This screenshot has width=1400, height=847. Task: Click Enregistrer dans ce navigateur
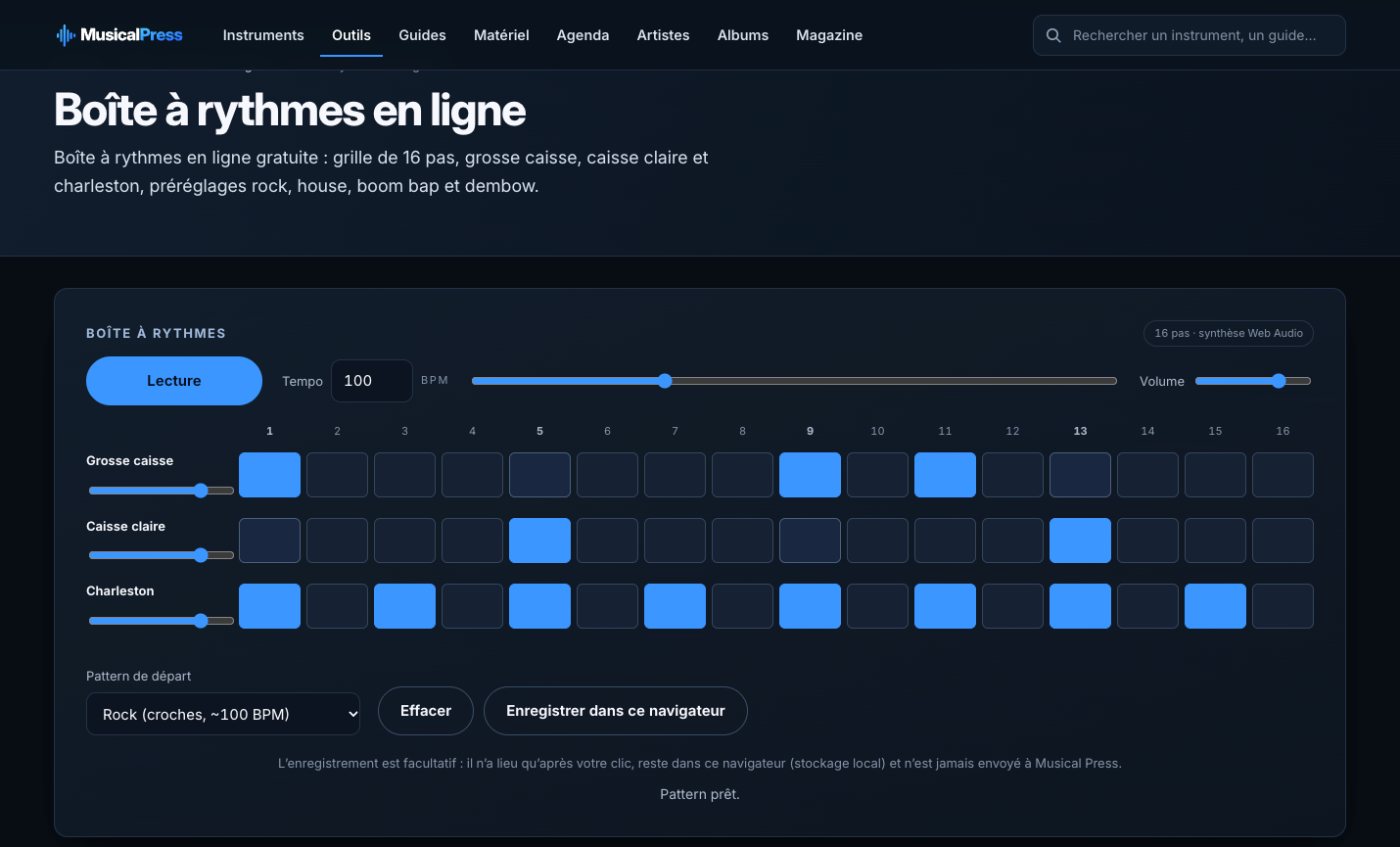615,711
